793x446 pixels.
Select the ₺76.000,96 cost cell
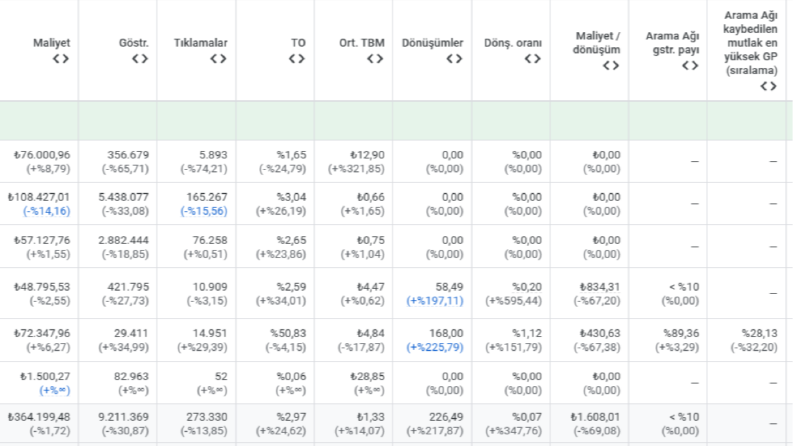point(42,155)
